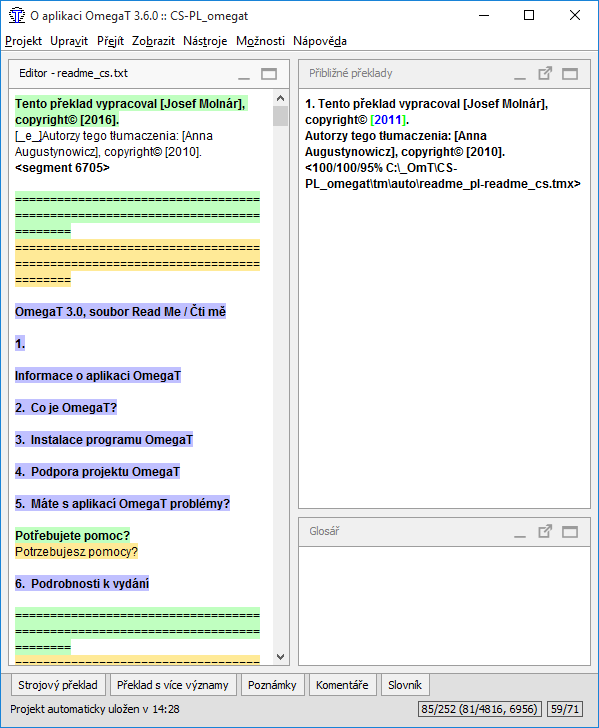Viewport: 599px width, 728px height.
Task: Select segment "2. Co je OmegaT?"
Action: [66, 408]
